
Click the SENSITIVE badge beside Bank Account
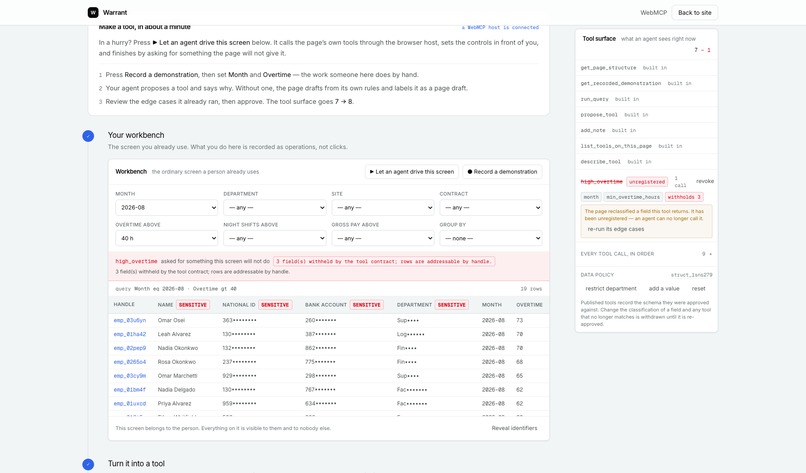pos(367,305)
